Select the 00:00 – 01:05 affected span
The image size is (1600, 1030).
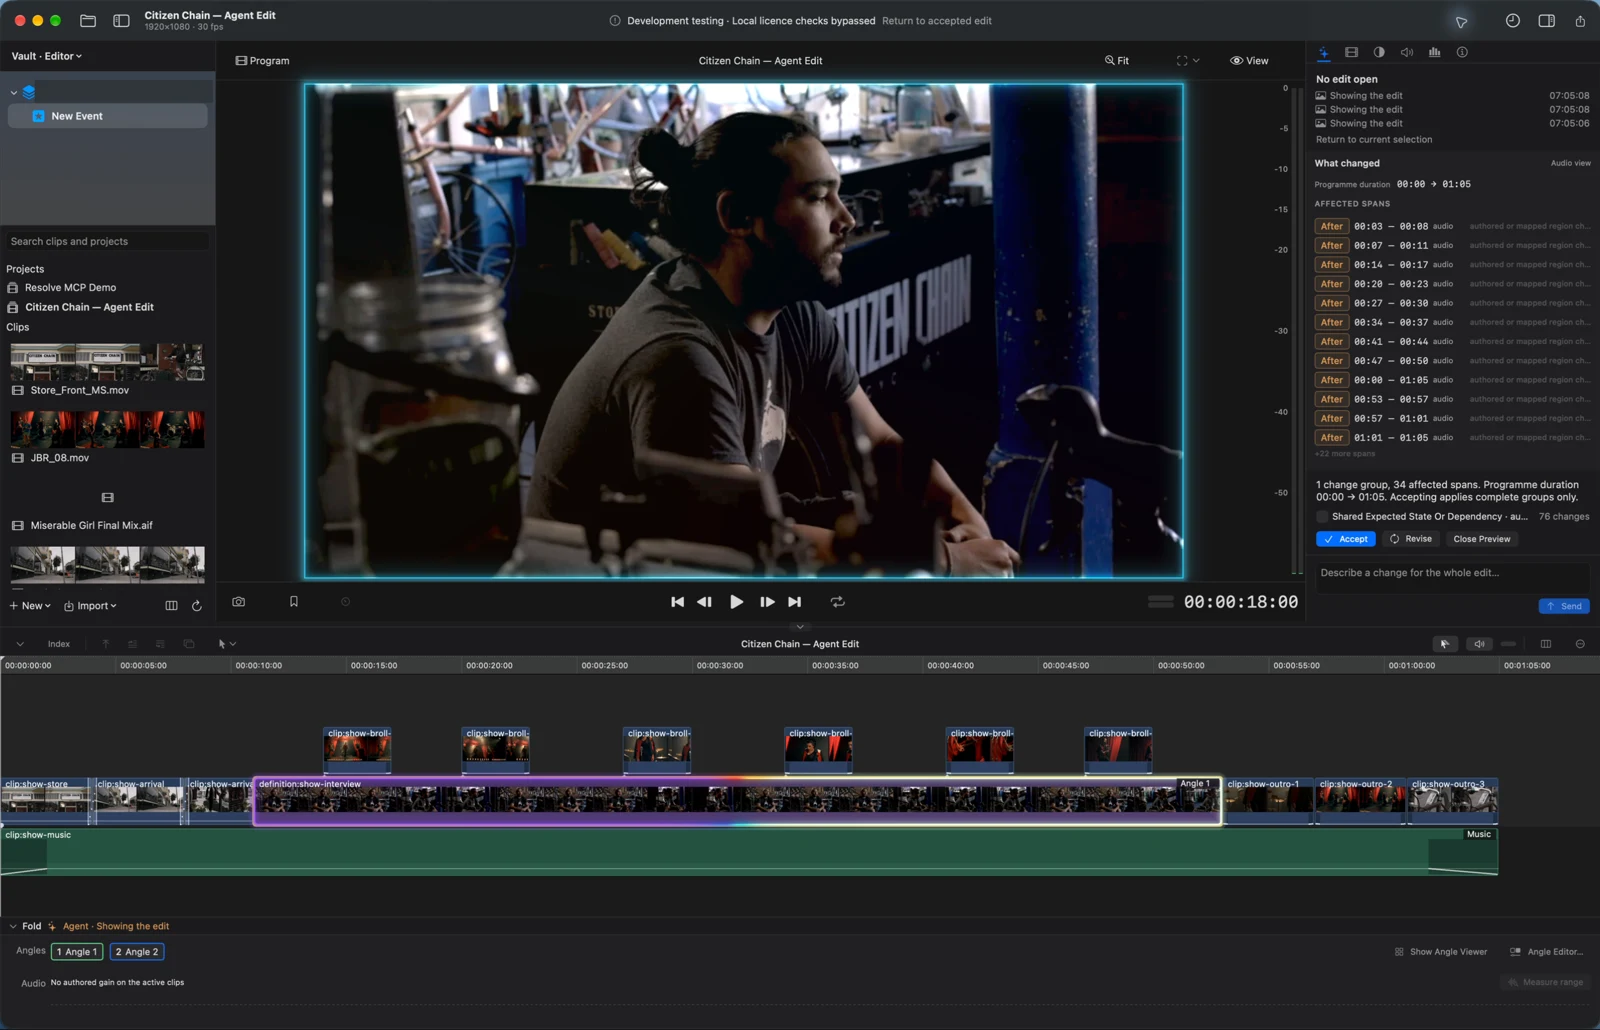coord(1452,380)
